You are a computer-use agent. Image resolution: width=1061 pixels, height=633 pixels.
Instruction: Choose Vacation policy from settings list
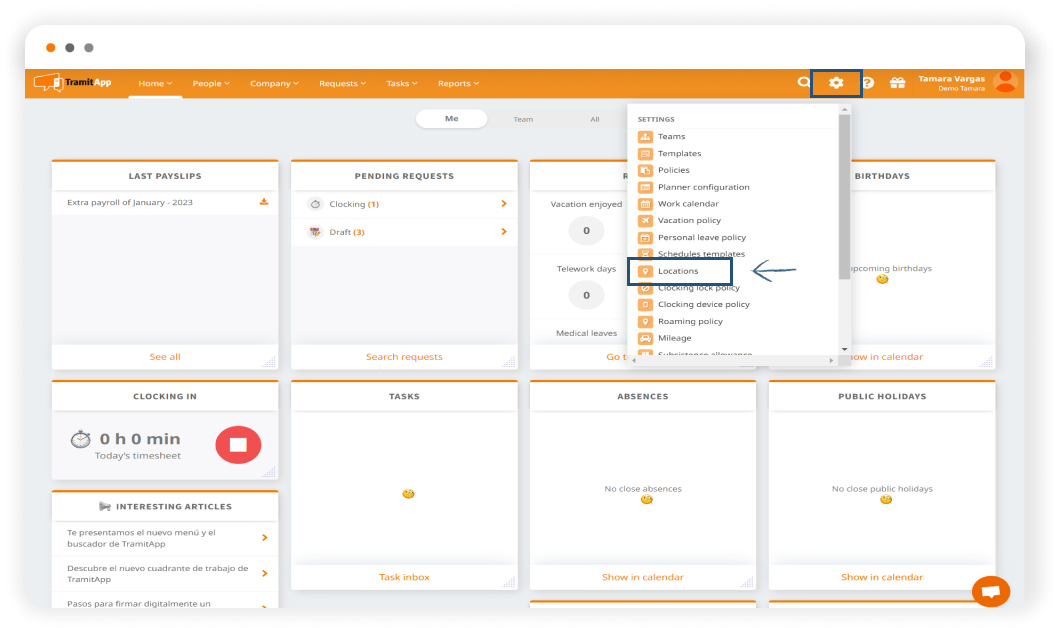(689, 220)
